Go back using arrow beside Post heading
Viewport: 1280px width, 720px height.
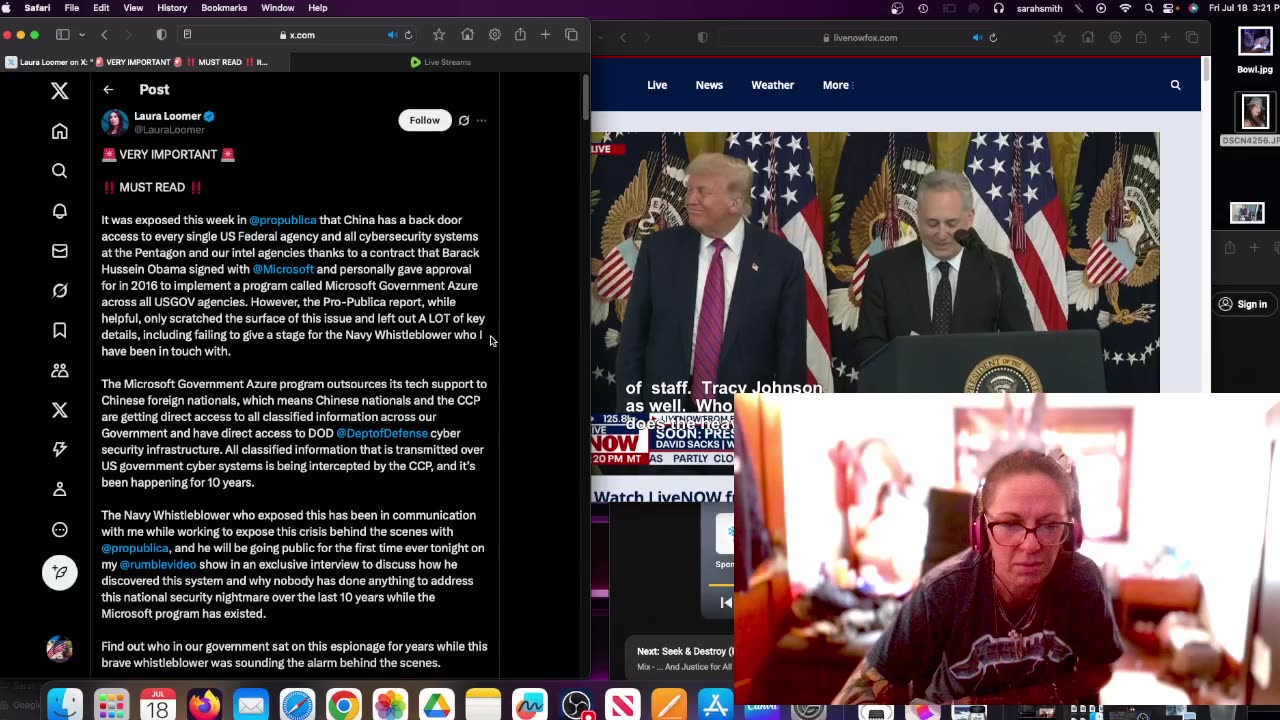pos(108,90)
